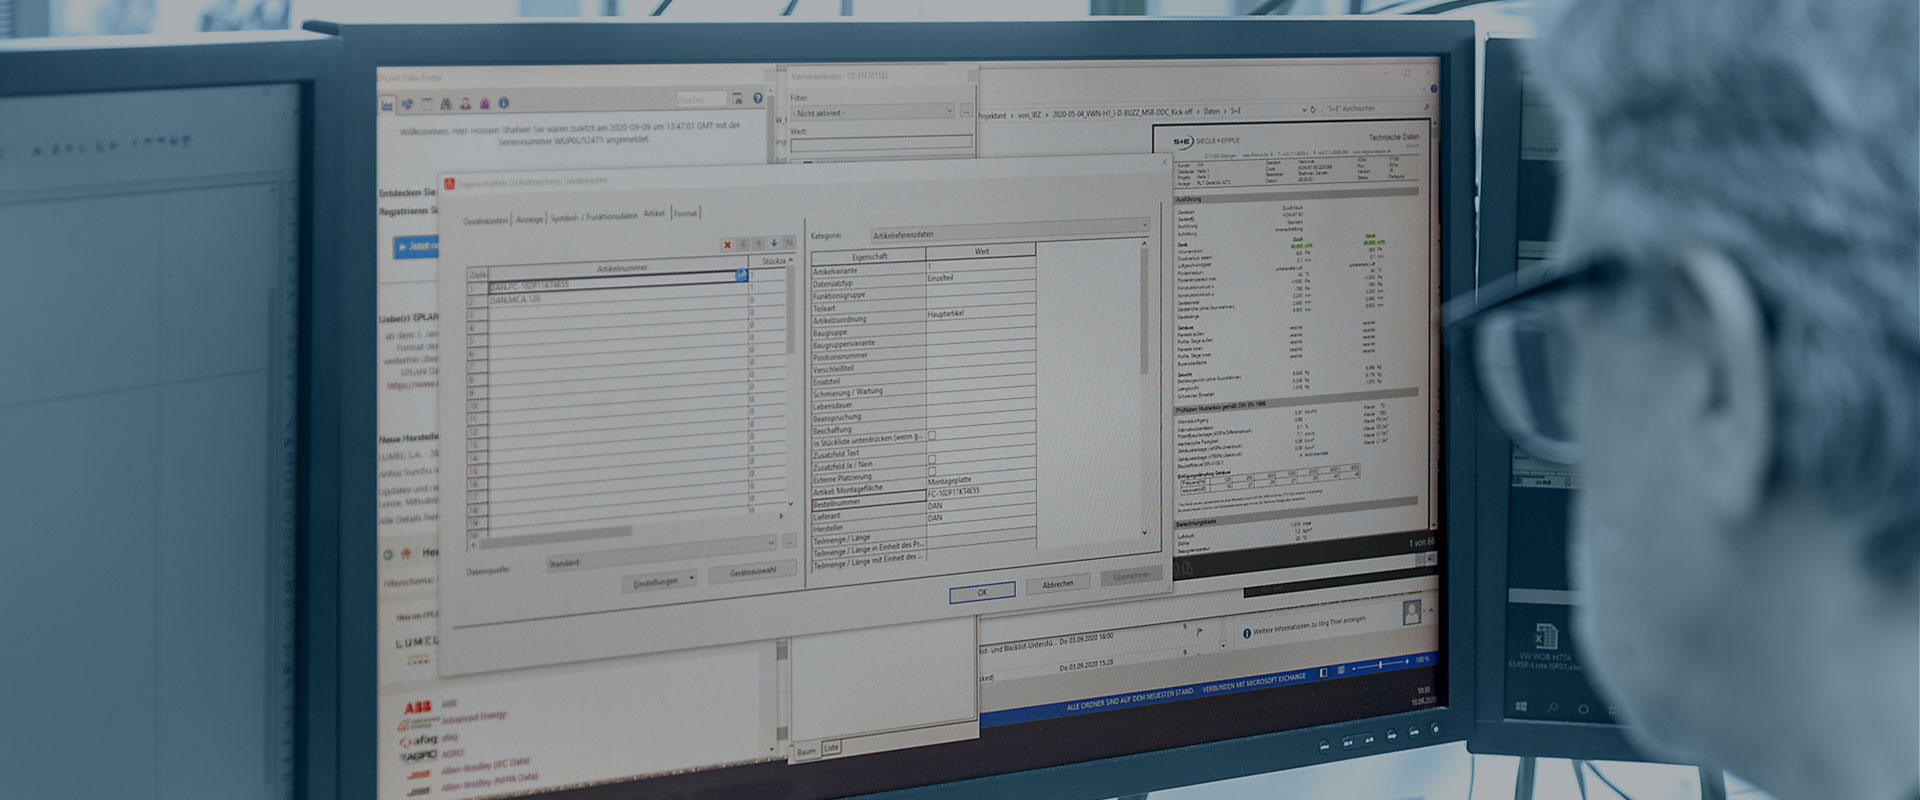Switch to the Anzeige tab
Image resolution: width=1920 pixels, height=800 pixels.
point(530,219)
